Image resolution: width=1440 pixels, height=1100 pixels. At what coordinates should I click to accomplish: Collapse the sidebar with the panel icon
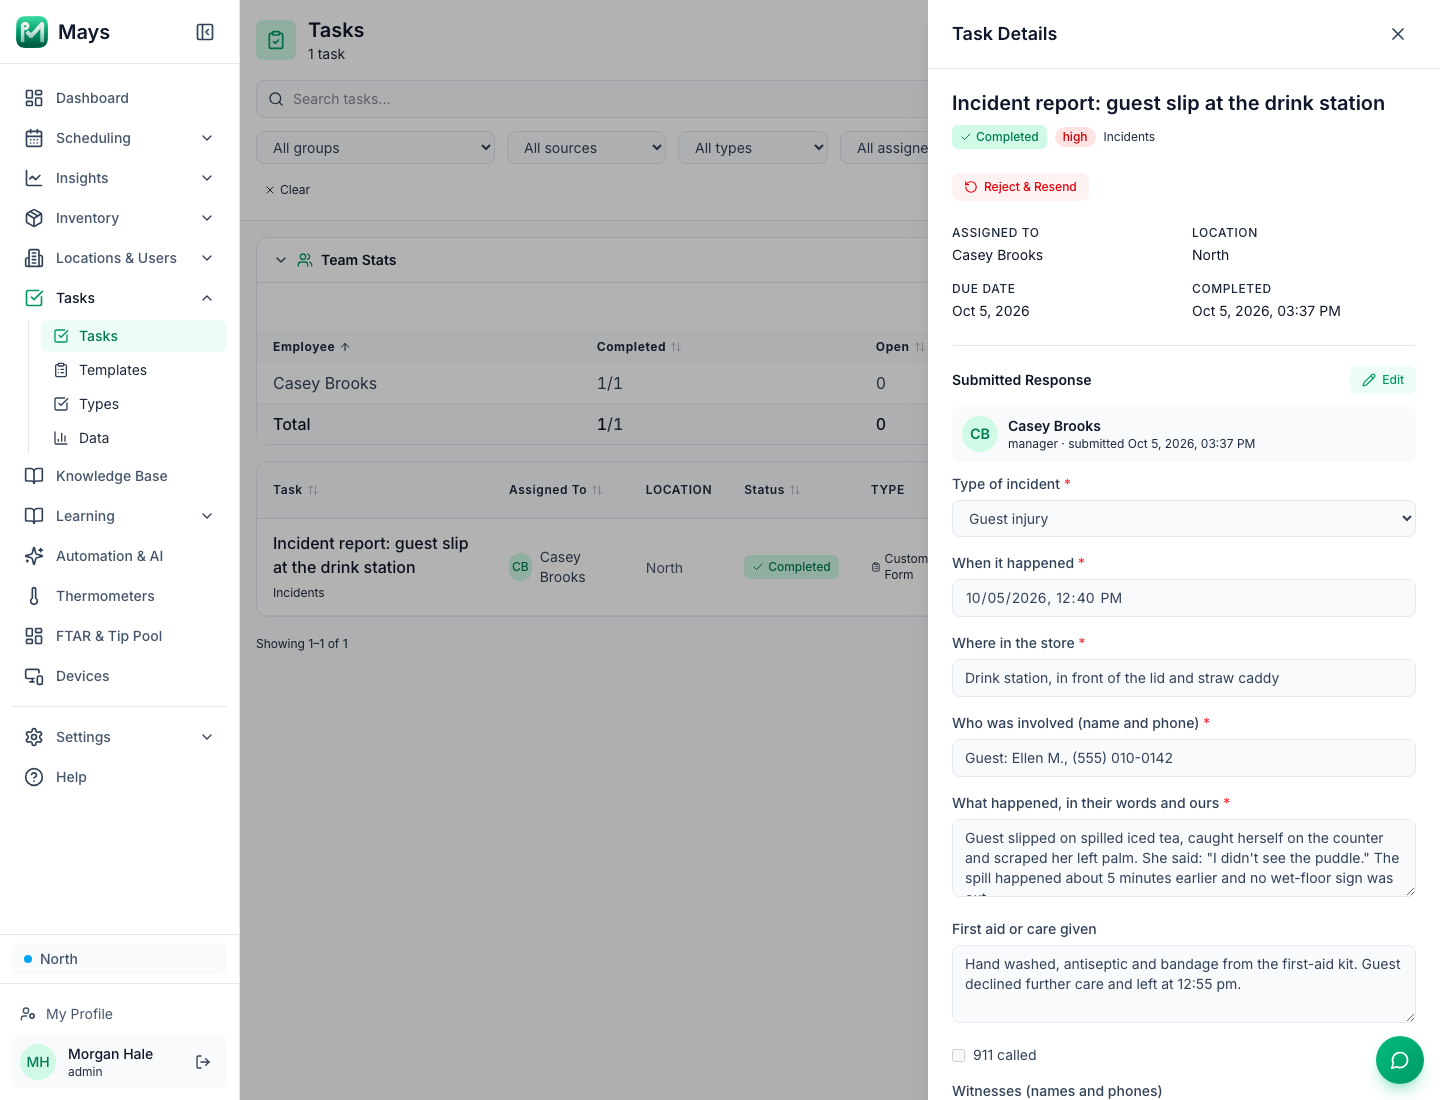coord(205,32)
